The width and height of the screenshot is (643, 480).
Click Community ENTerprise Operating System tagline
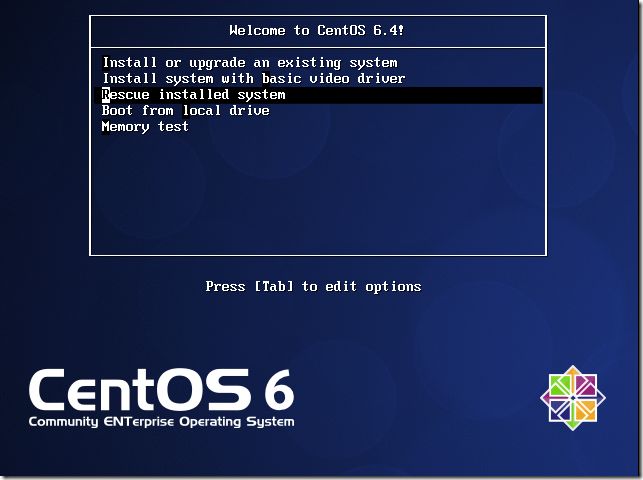(162, 422)
